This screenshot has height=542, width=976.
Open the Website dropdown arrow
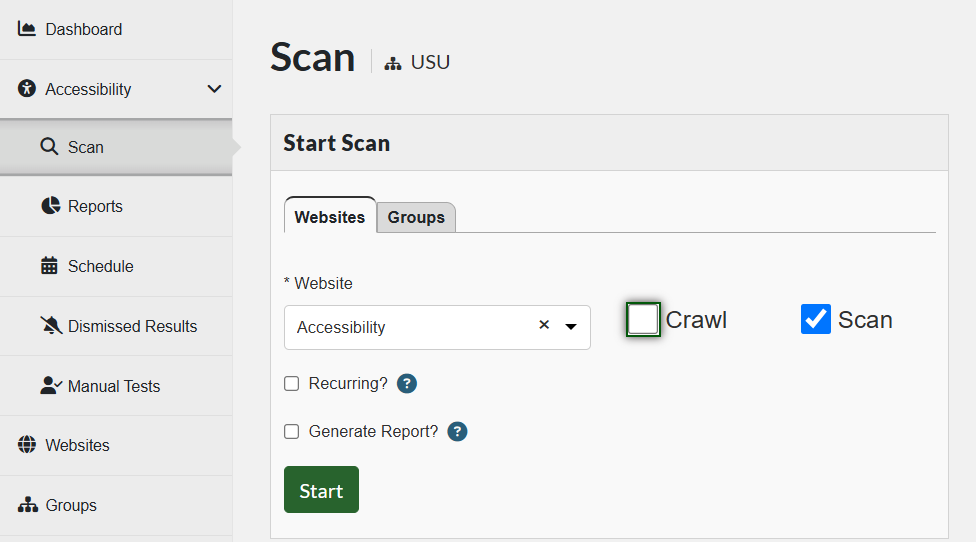[571, 327]
